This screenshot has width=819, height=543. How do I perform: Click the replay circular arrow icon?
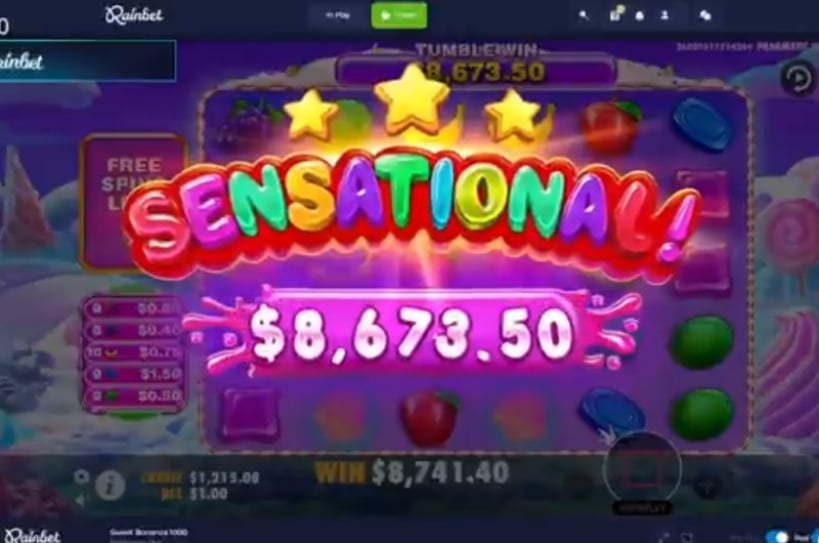point(798,79)
